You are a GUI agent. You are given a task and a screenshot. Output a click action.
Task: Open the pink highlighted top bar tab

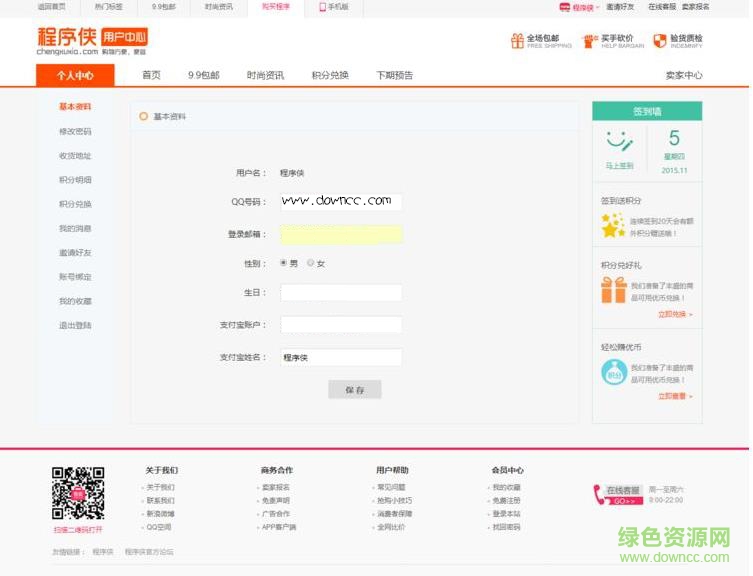(276, 7)
